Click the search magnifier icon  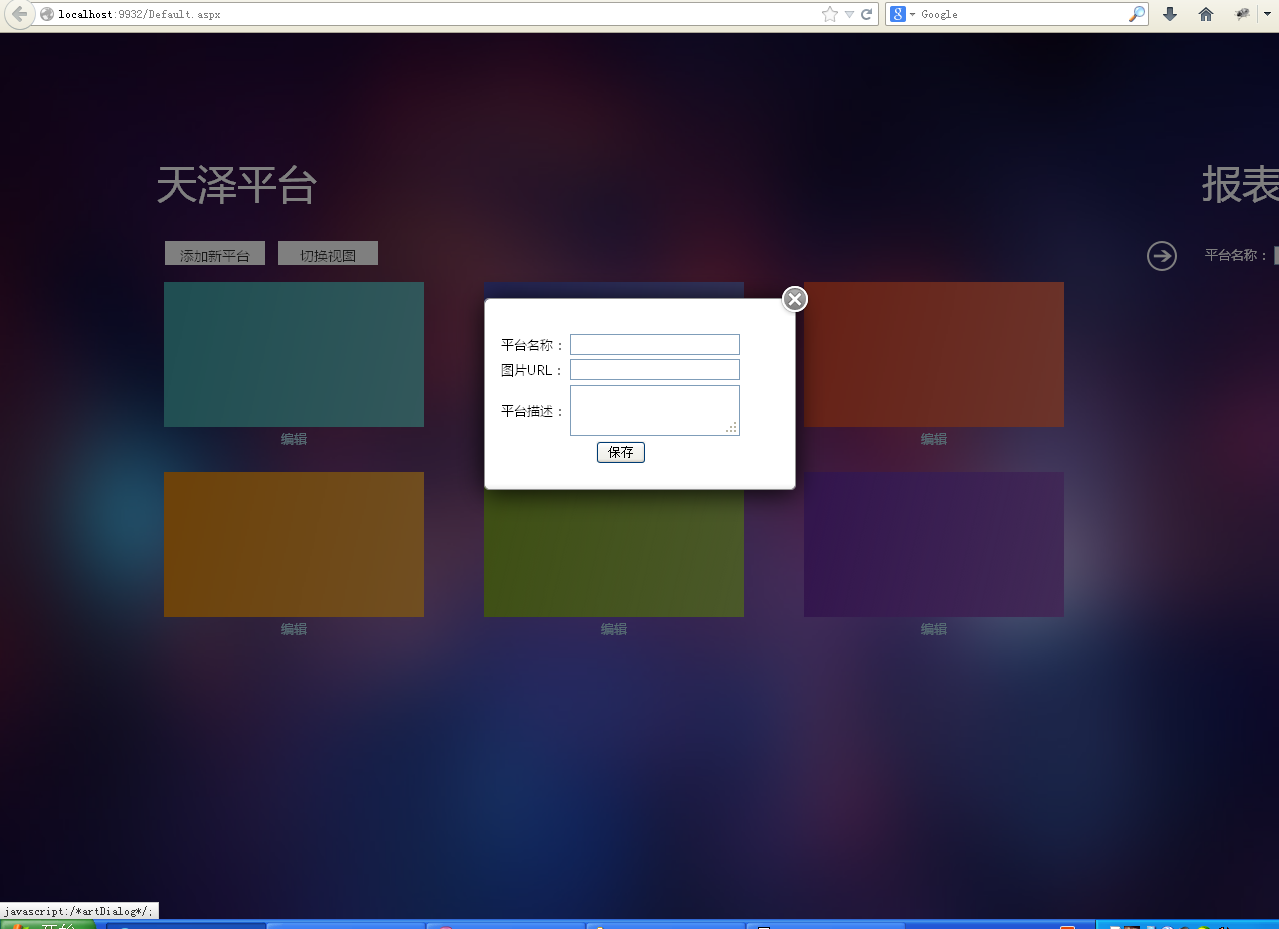pos(1137,14)
